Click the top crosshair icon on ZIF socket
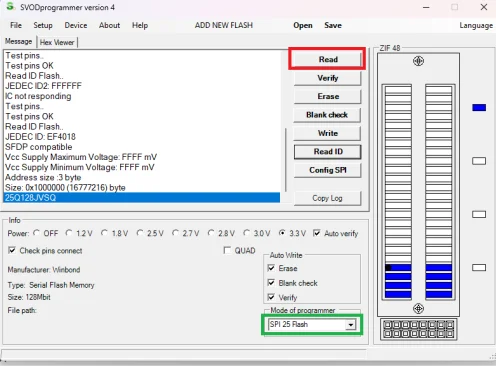 click(x=418, y=61)
